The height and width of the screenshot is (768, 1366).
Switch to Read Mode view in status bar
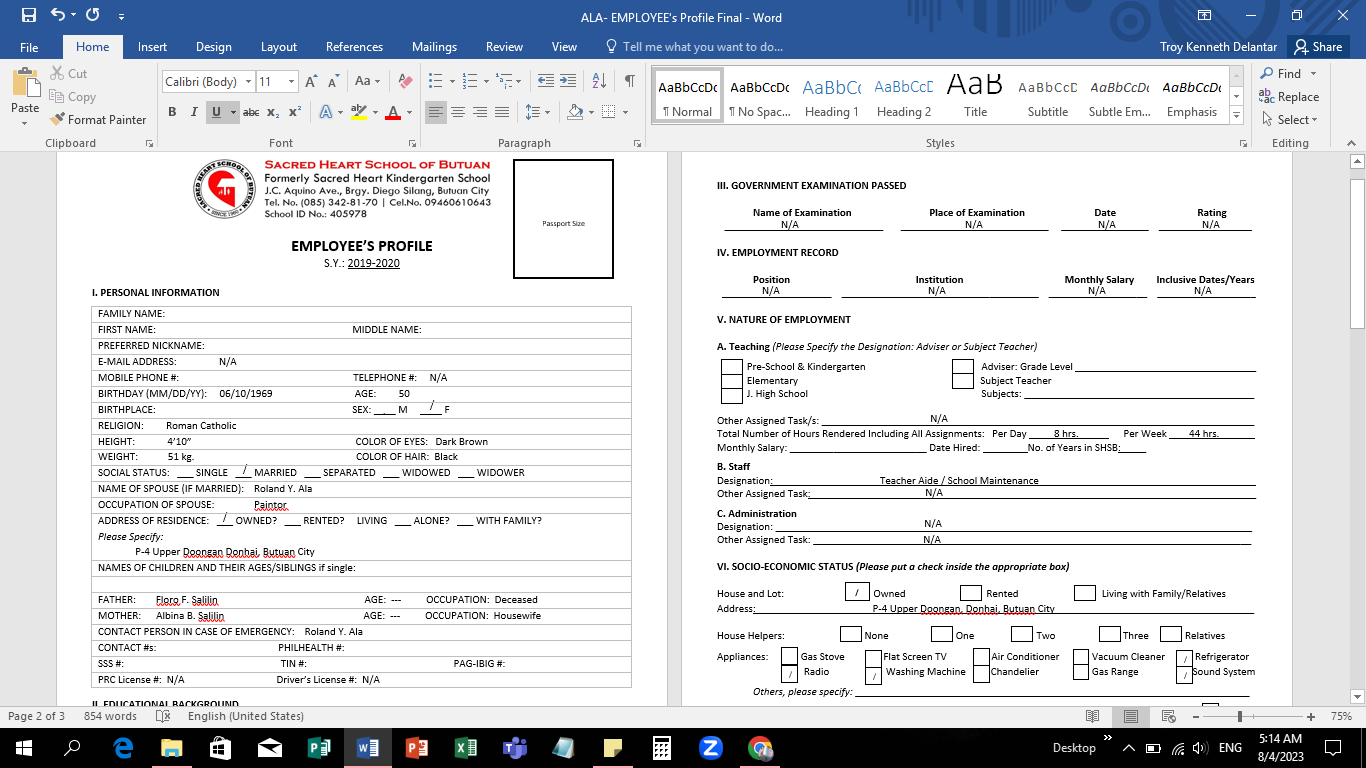[1093, 717]
